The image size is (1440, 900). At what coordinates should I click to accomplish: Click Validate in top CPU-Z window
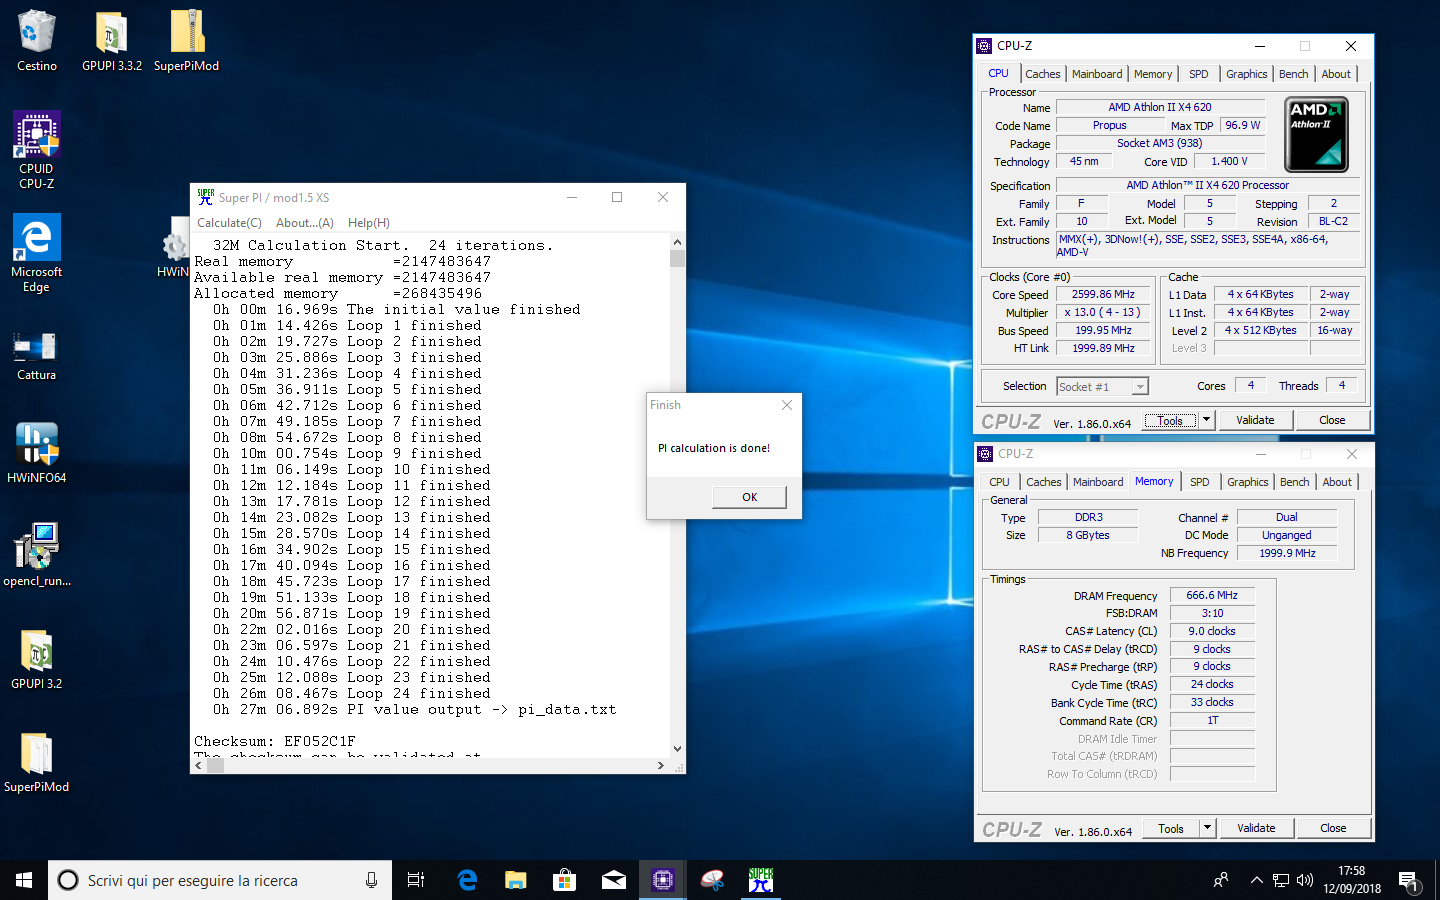1255,420
